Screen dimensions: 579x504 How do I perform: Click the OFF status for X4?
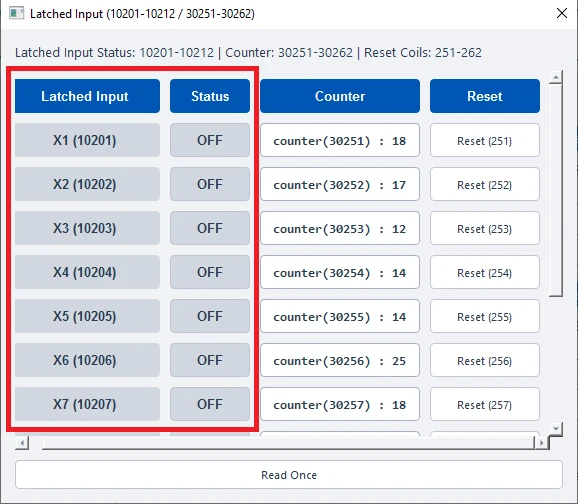[x=210, y=272]
